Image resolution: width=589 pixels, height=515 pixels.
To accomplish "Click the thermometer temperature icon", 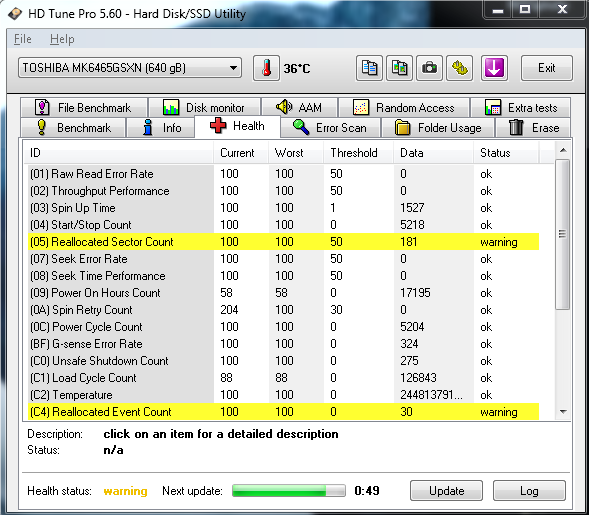I will point(266,68).
